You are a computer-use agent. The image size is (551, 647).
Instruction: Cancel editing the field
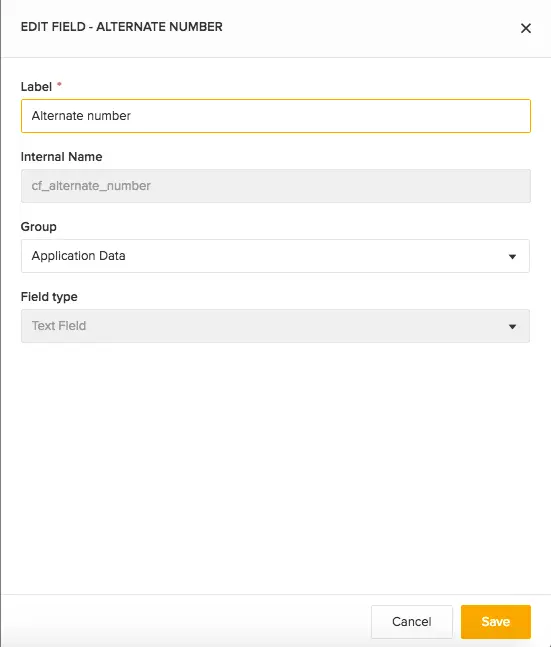coord(411,621)
